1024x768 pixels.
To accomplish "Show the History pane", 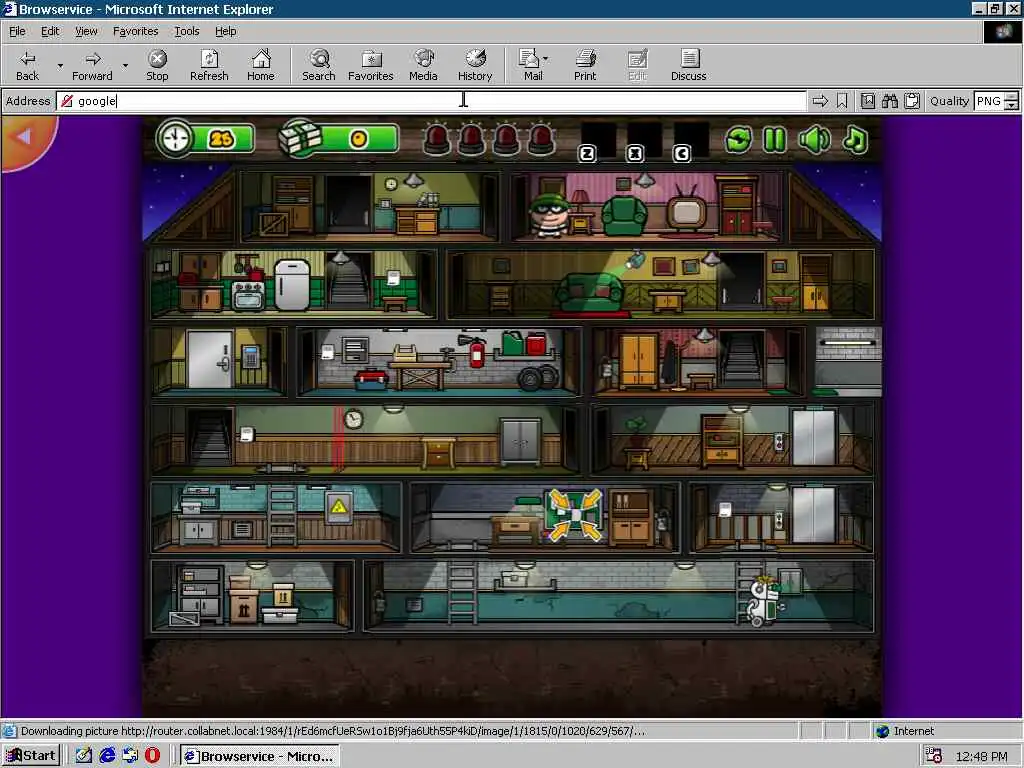I will pyautogui.click(x=475, y=65).
